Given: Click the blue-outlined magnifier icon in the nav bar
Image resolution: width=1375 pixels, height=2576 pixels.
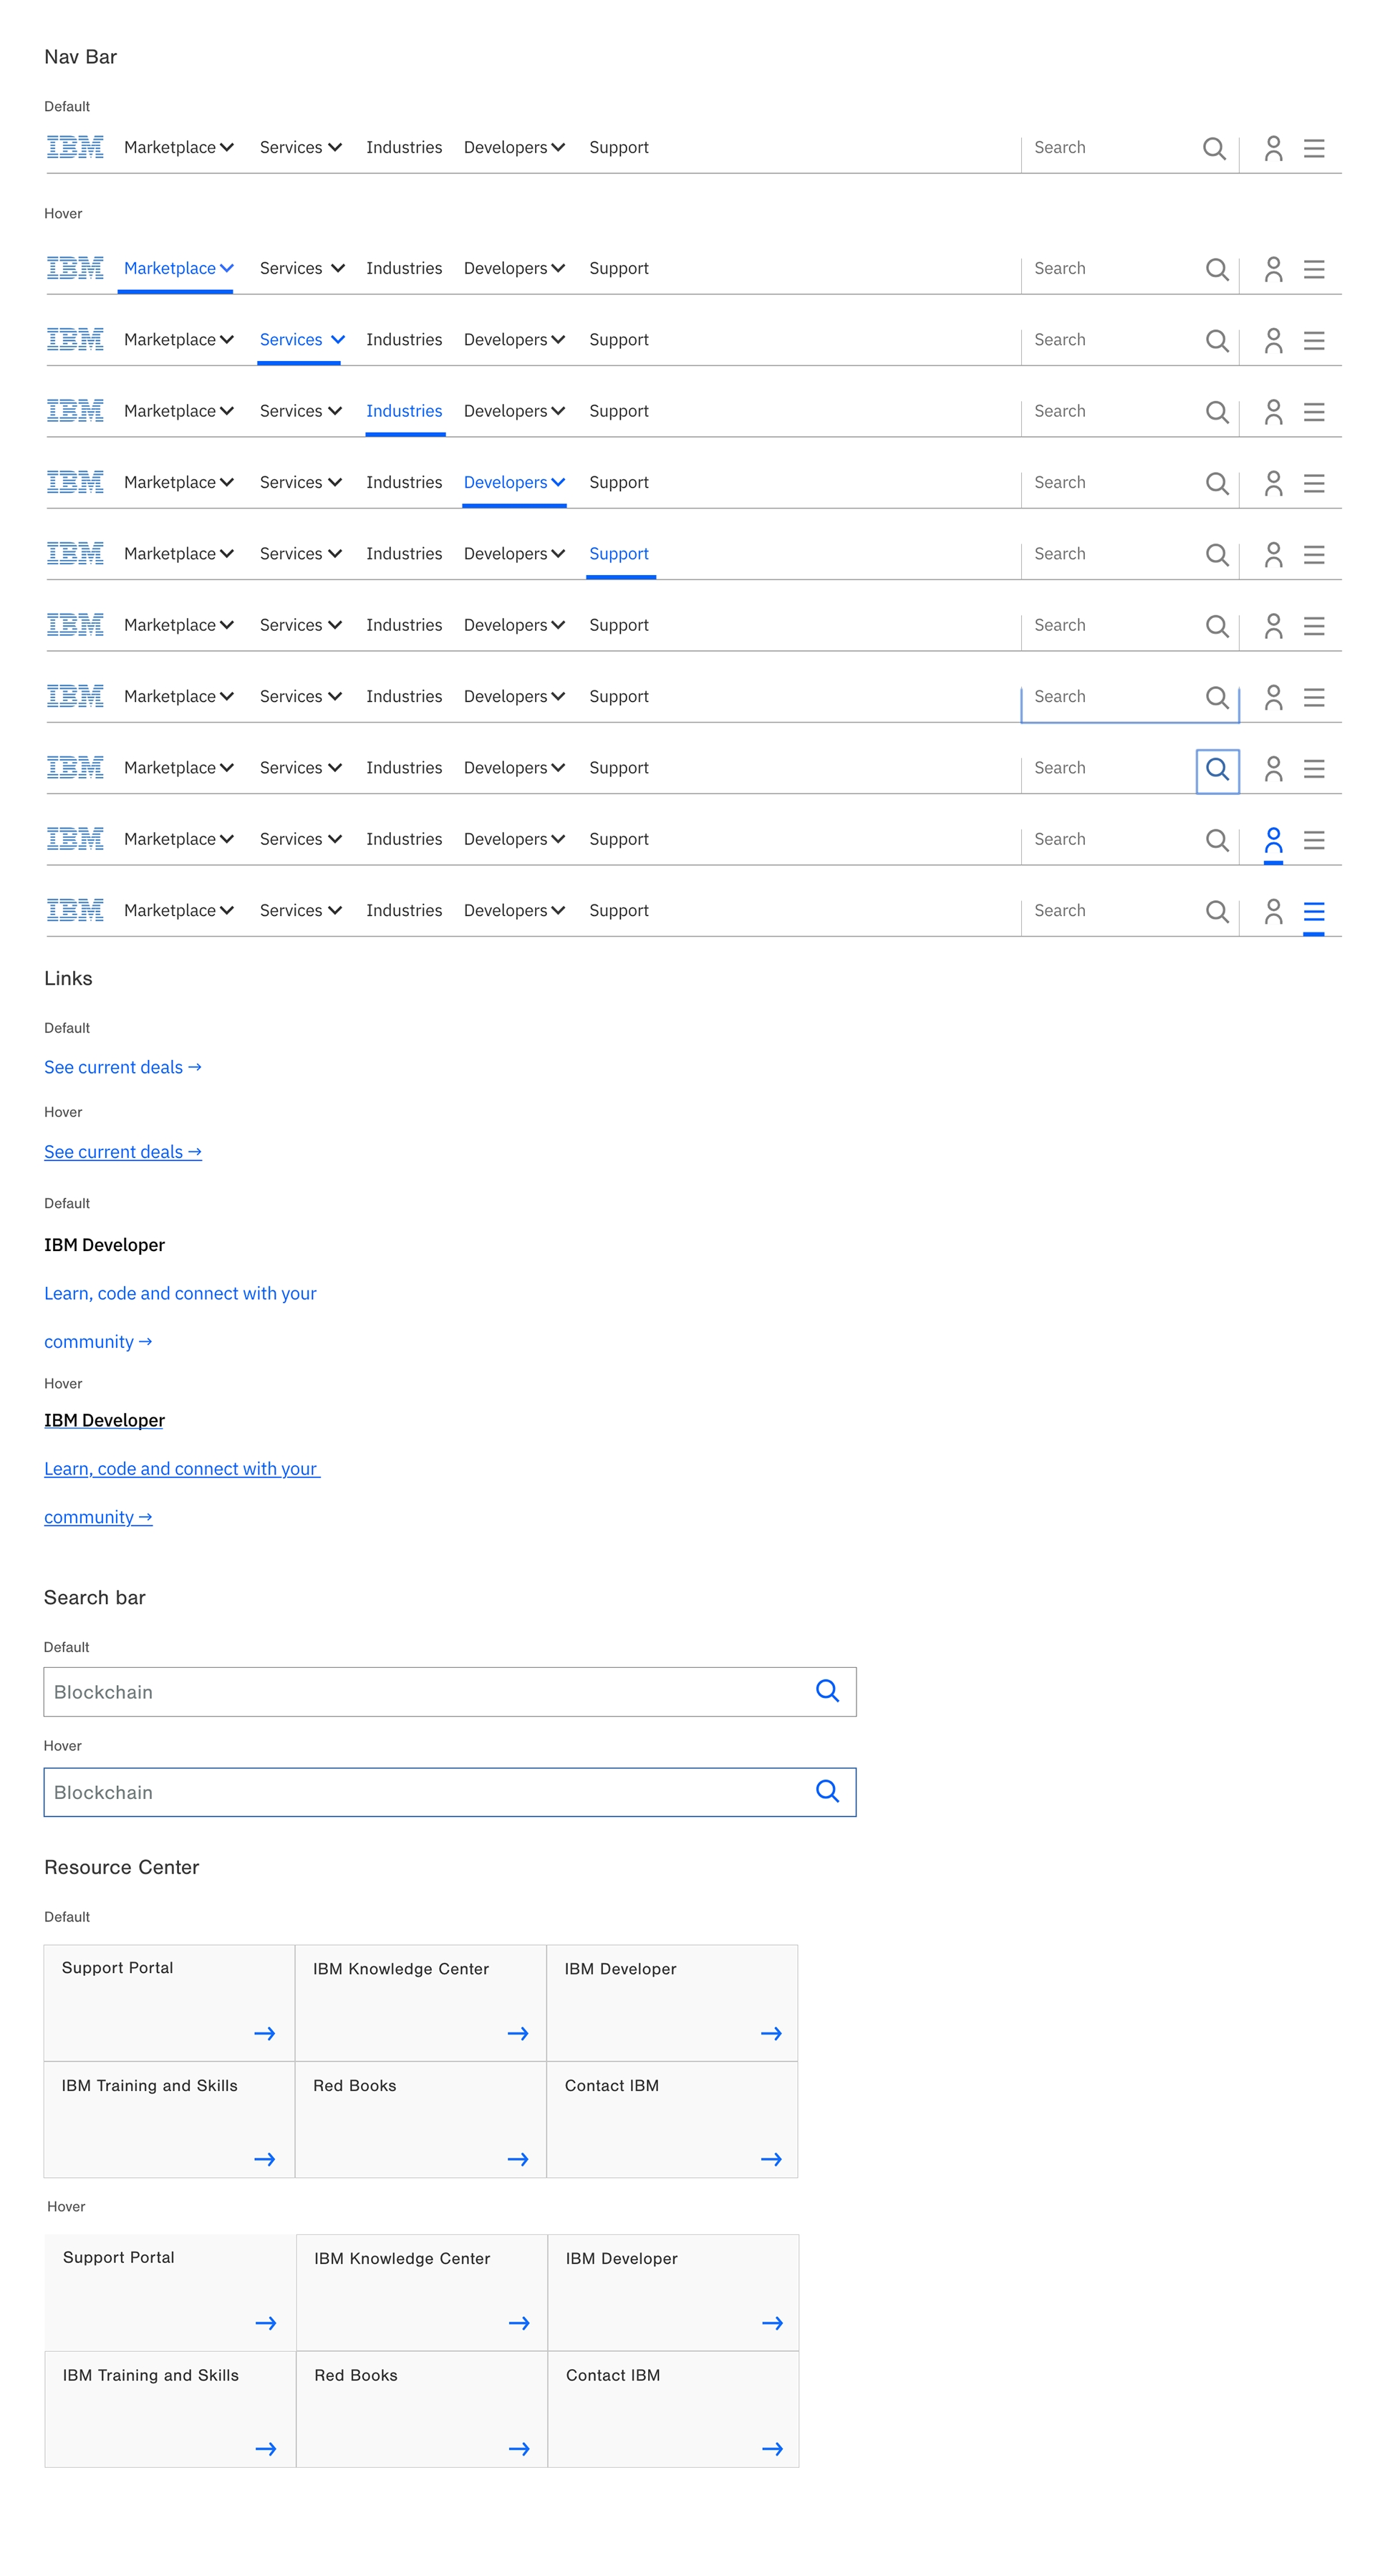Looking at the screenshot, I should coord(1217,770).
